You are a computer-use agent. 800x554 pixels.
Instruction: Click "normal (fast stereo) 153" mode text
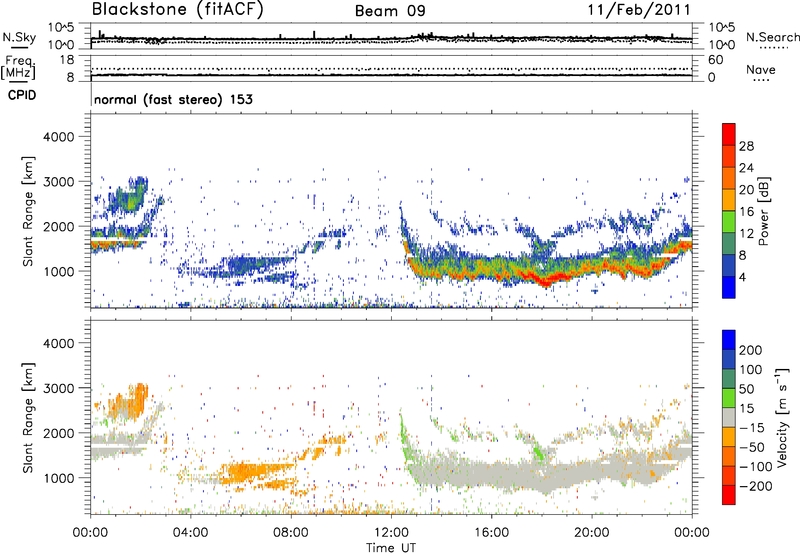click(x=173, y=99)
